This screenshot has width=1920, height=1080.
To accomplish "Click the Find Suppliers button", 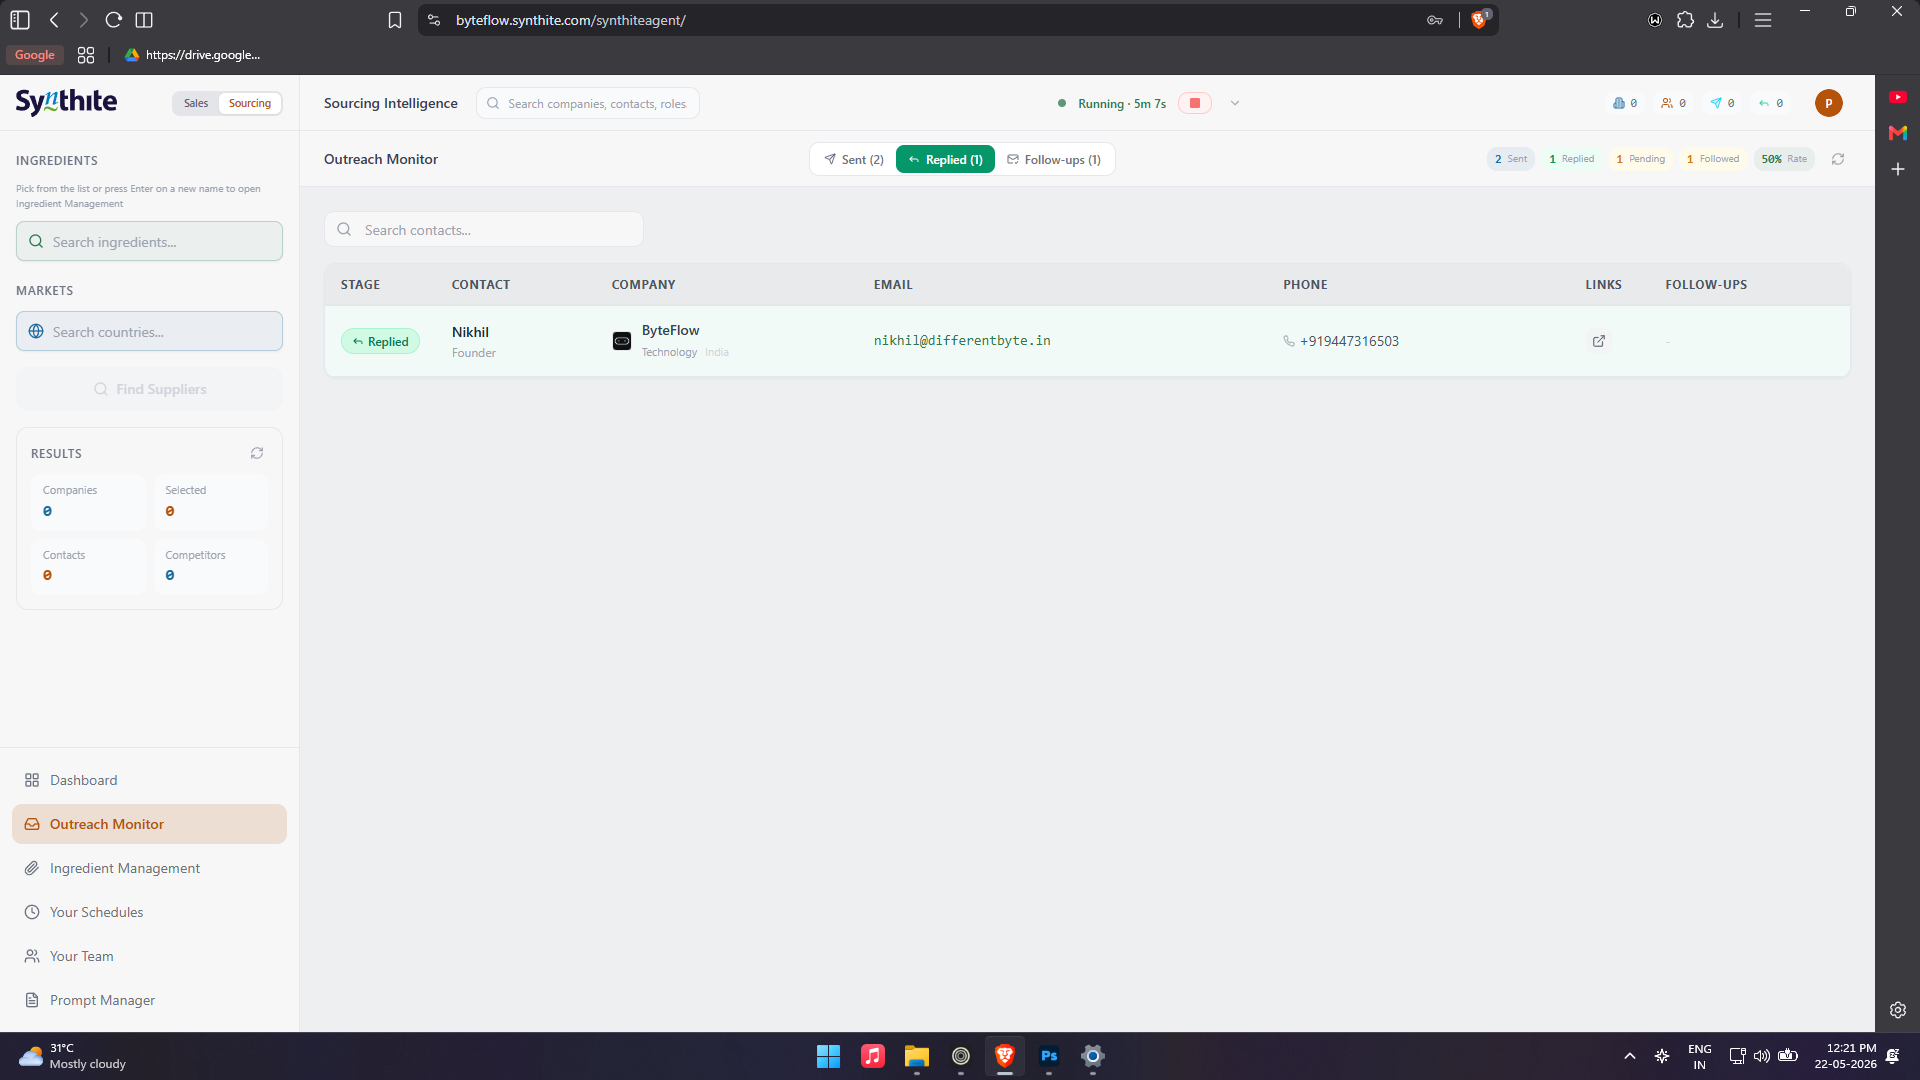I will (149, 389).
